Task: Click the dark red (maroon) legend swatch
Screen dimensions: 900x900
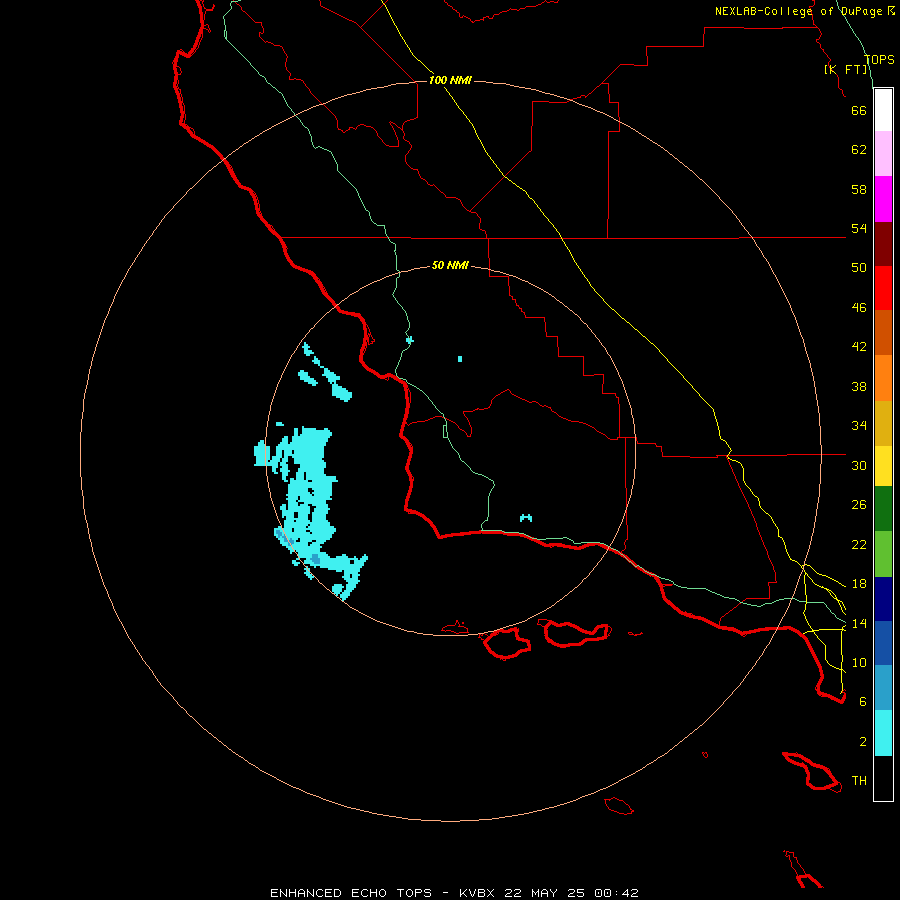Action: pos(883,244)
